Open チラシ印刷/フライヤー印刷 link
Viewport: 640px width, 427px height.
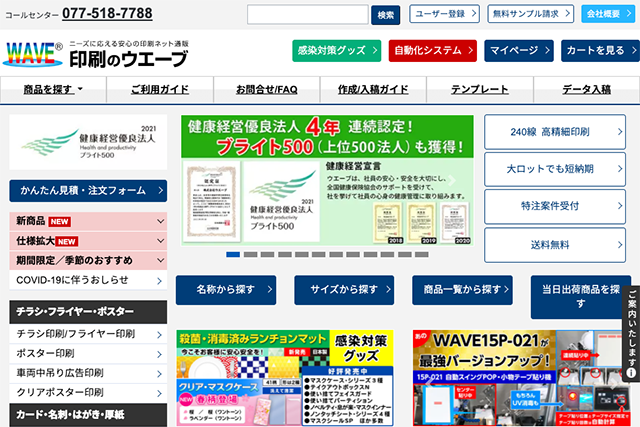(x=88, y=334)
